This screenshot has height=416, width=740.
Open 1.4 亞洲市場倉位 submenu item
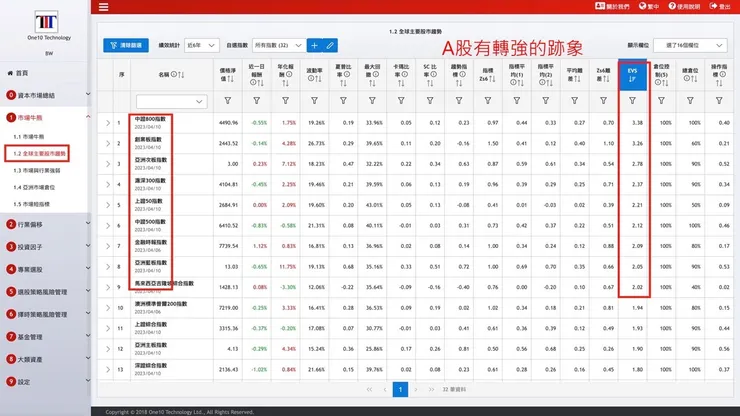coord(34,187)
